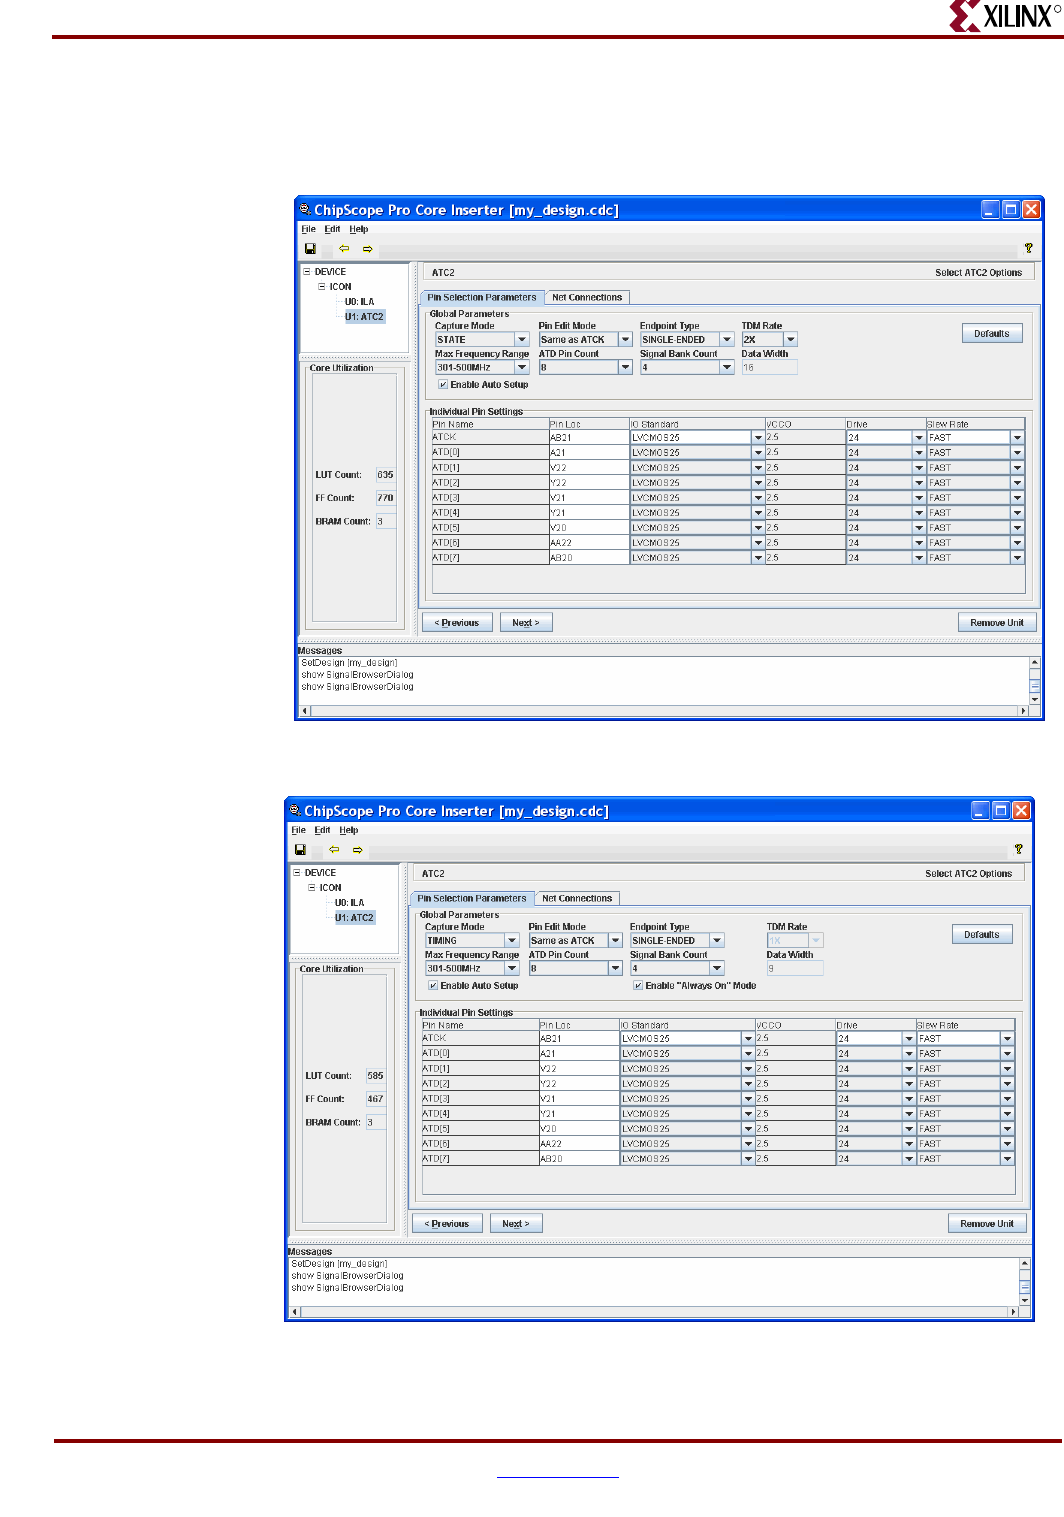Switch to Net Connections tab in the STATE-mode window

pos(587,297)
